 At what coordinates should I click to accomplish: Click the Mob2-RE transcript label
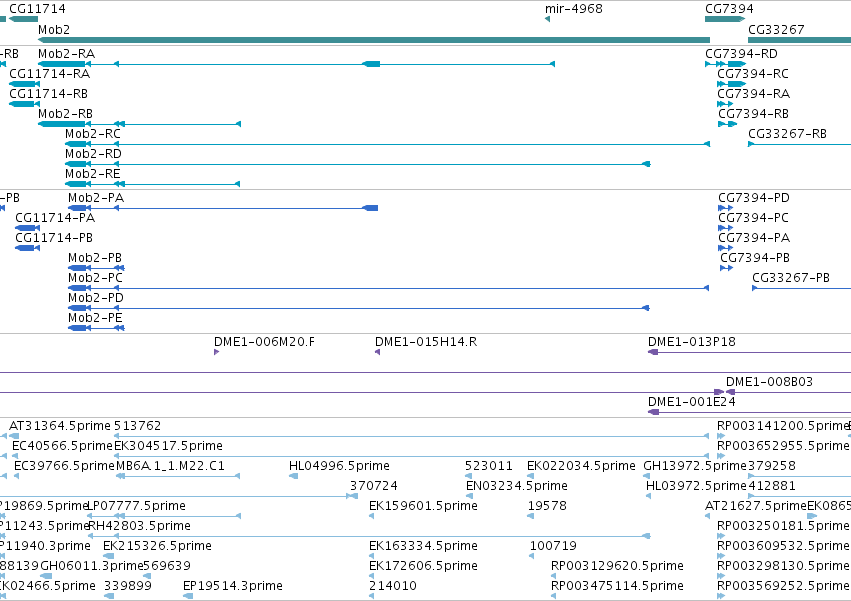(92, 174)
